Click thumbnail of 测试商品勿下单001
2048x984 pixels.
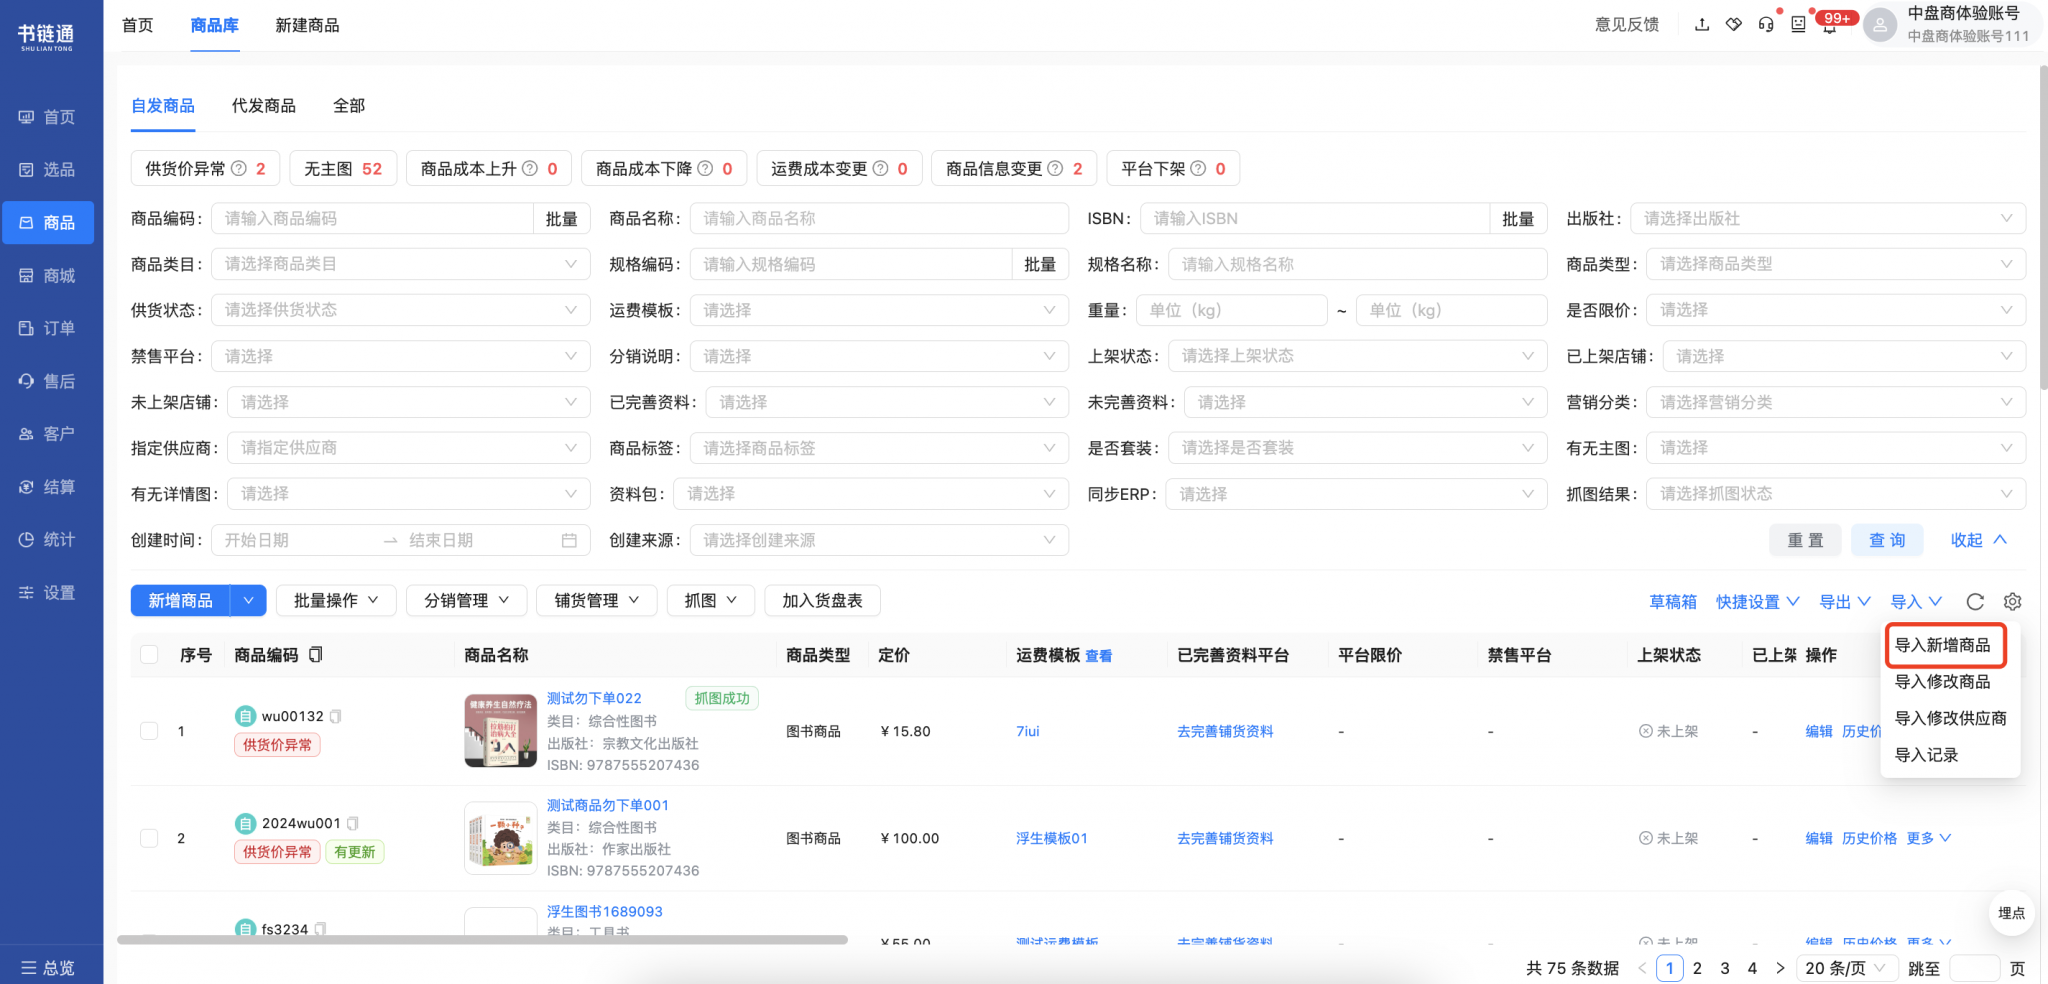coord(501,838)
